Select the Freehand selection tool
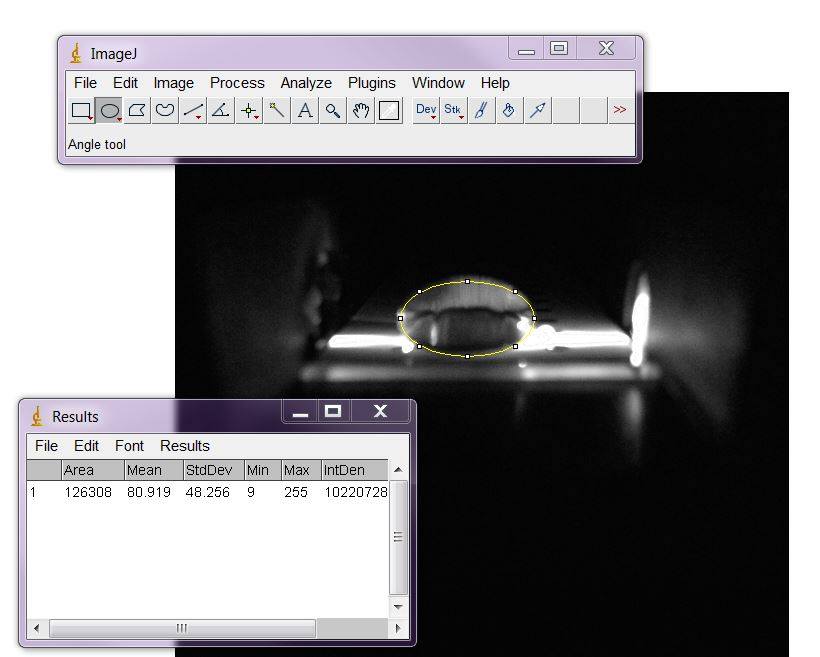Viewport: 820px width, 657px height. pyautogui.click(x=165, y=110)
